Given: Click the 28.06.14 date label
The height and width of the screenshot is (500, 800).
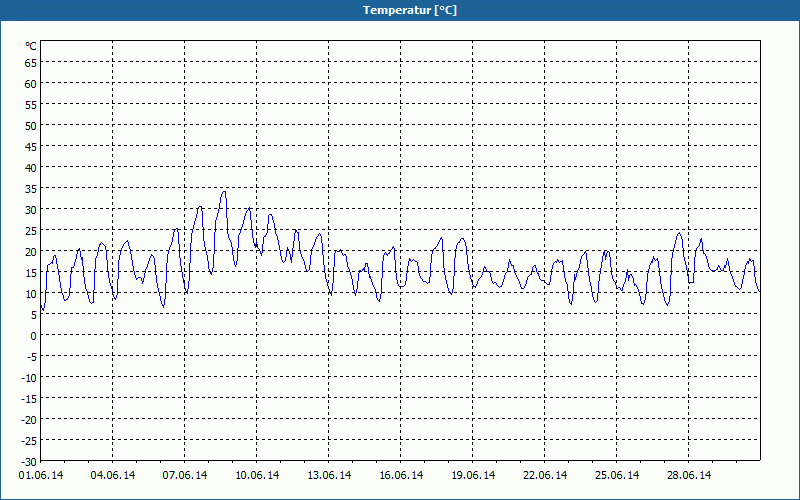Looking at the screenshot, I should pos(689,476).
